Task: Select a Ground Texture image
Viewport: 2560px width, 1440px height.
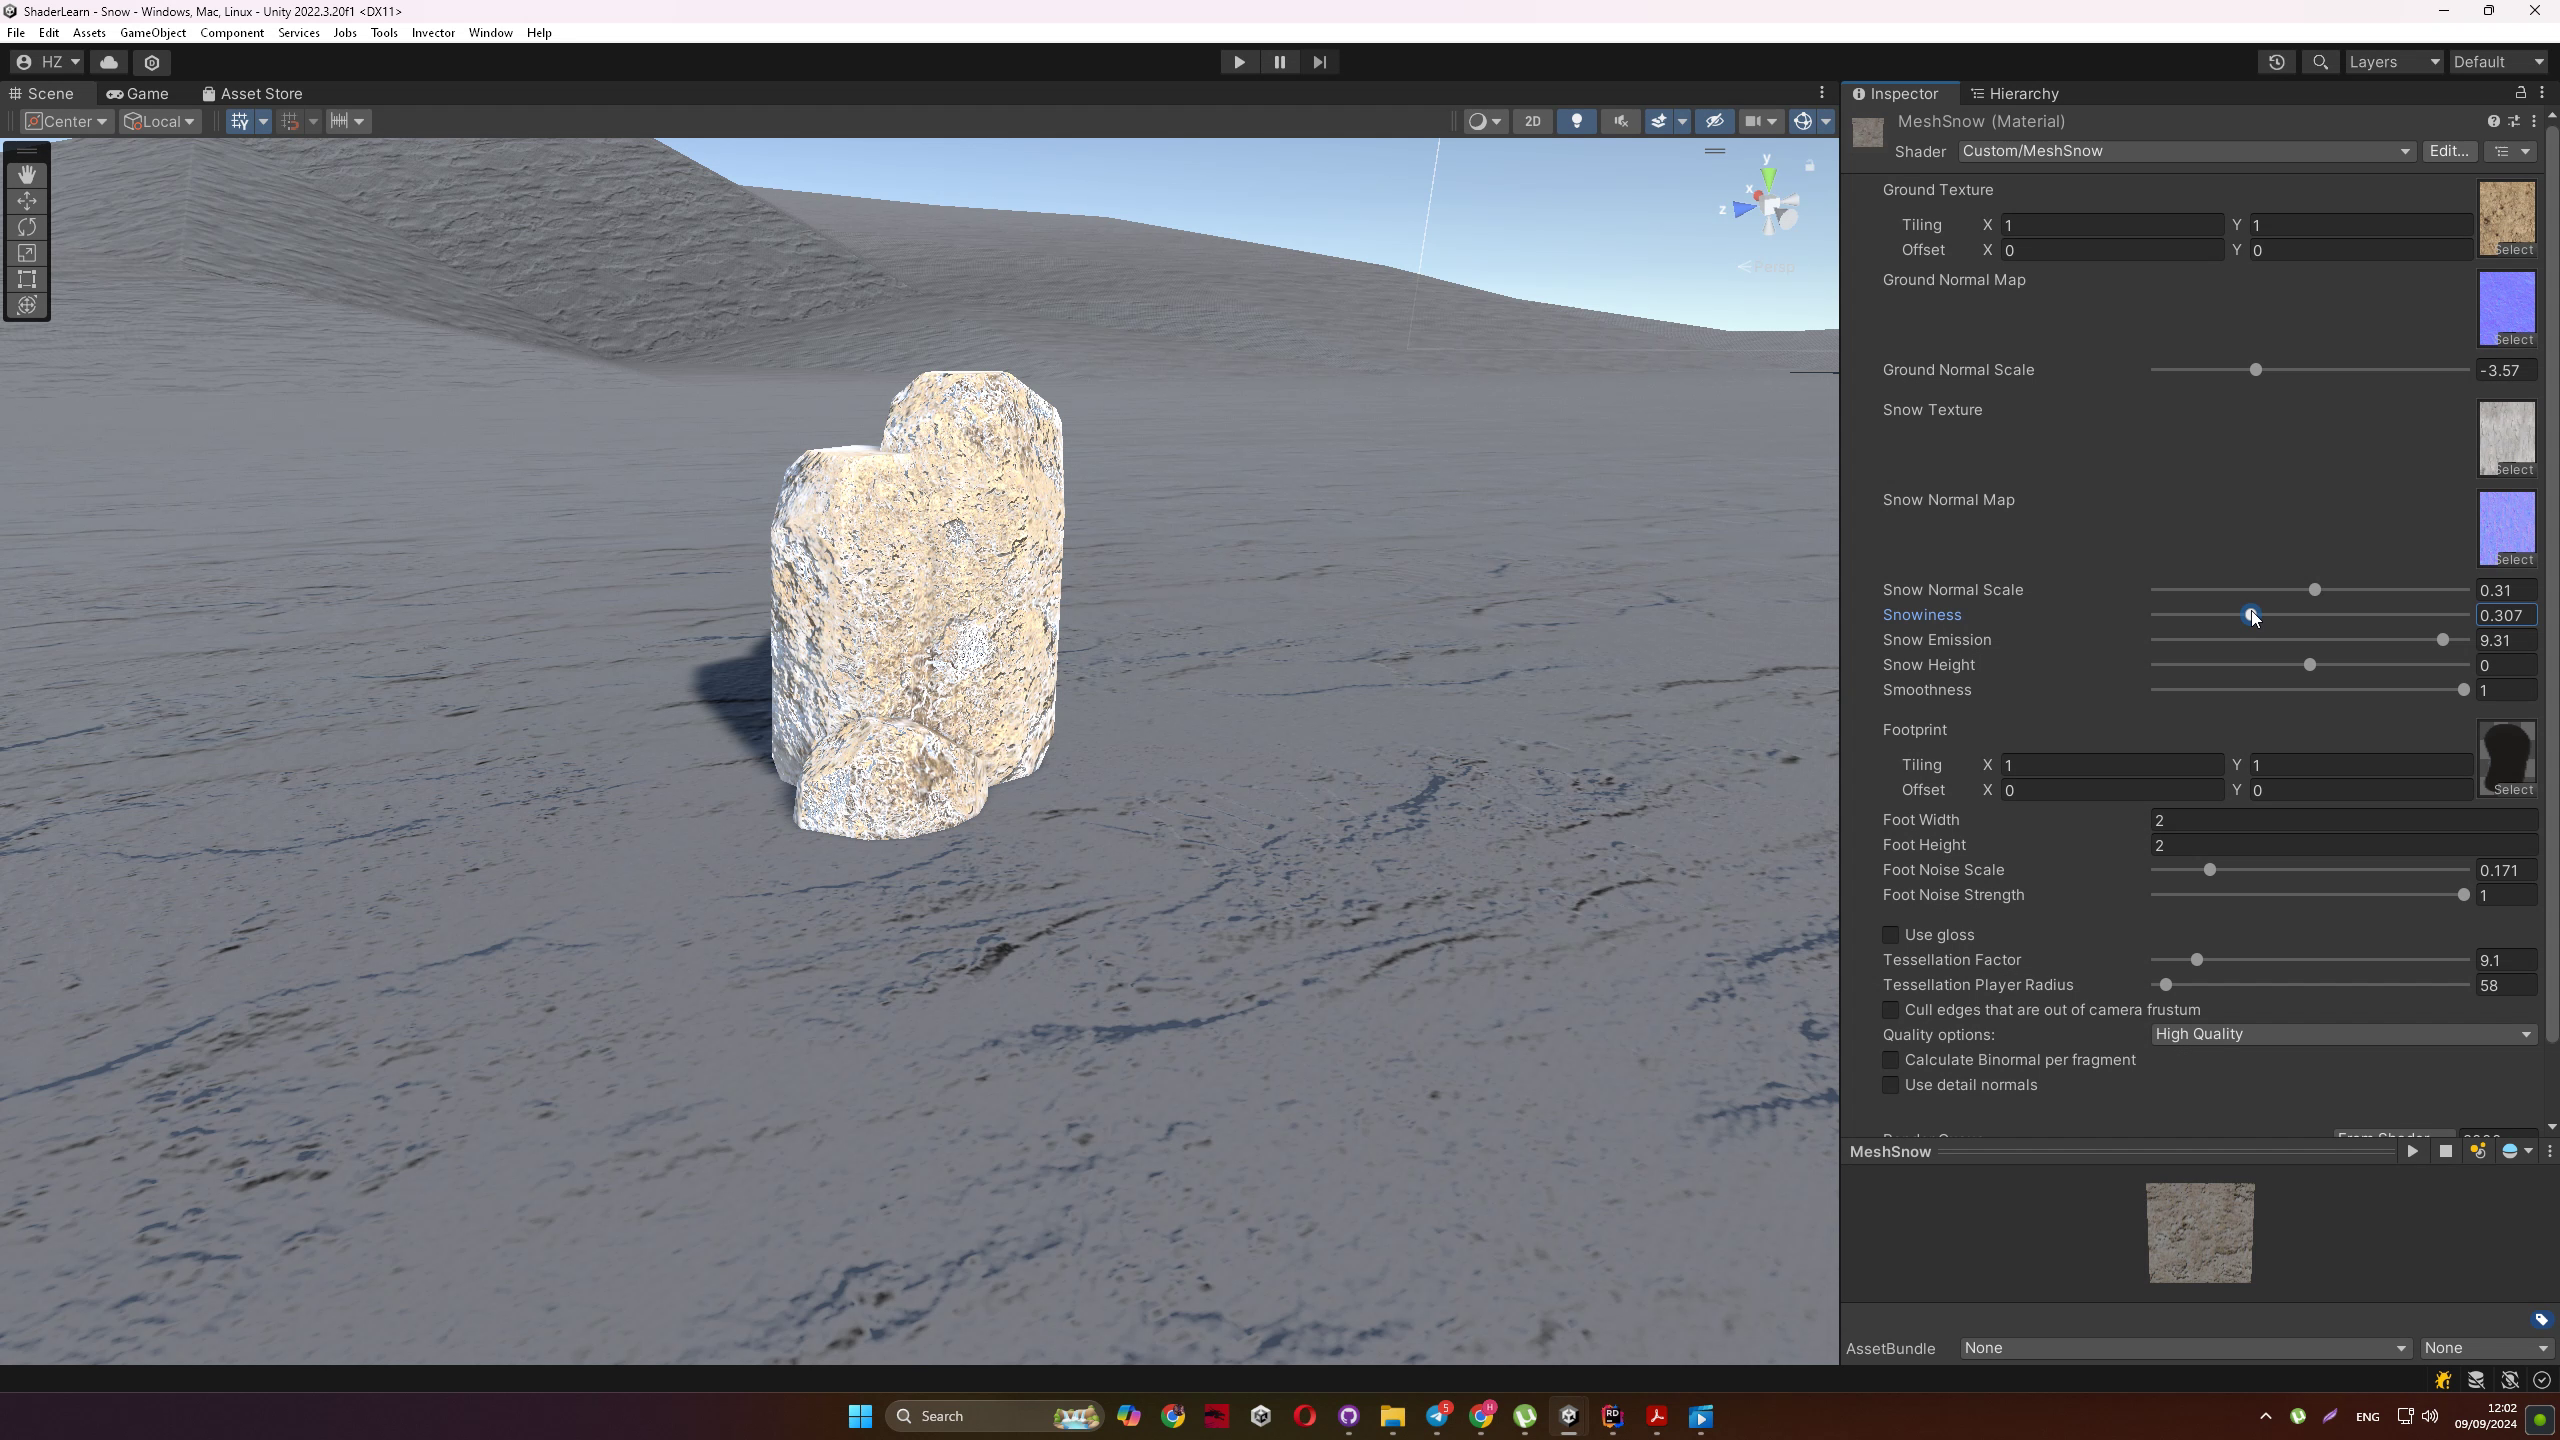Action: [x=2507, y=219]
